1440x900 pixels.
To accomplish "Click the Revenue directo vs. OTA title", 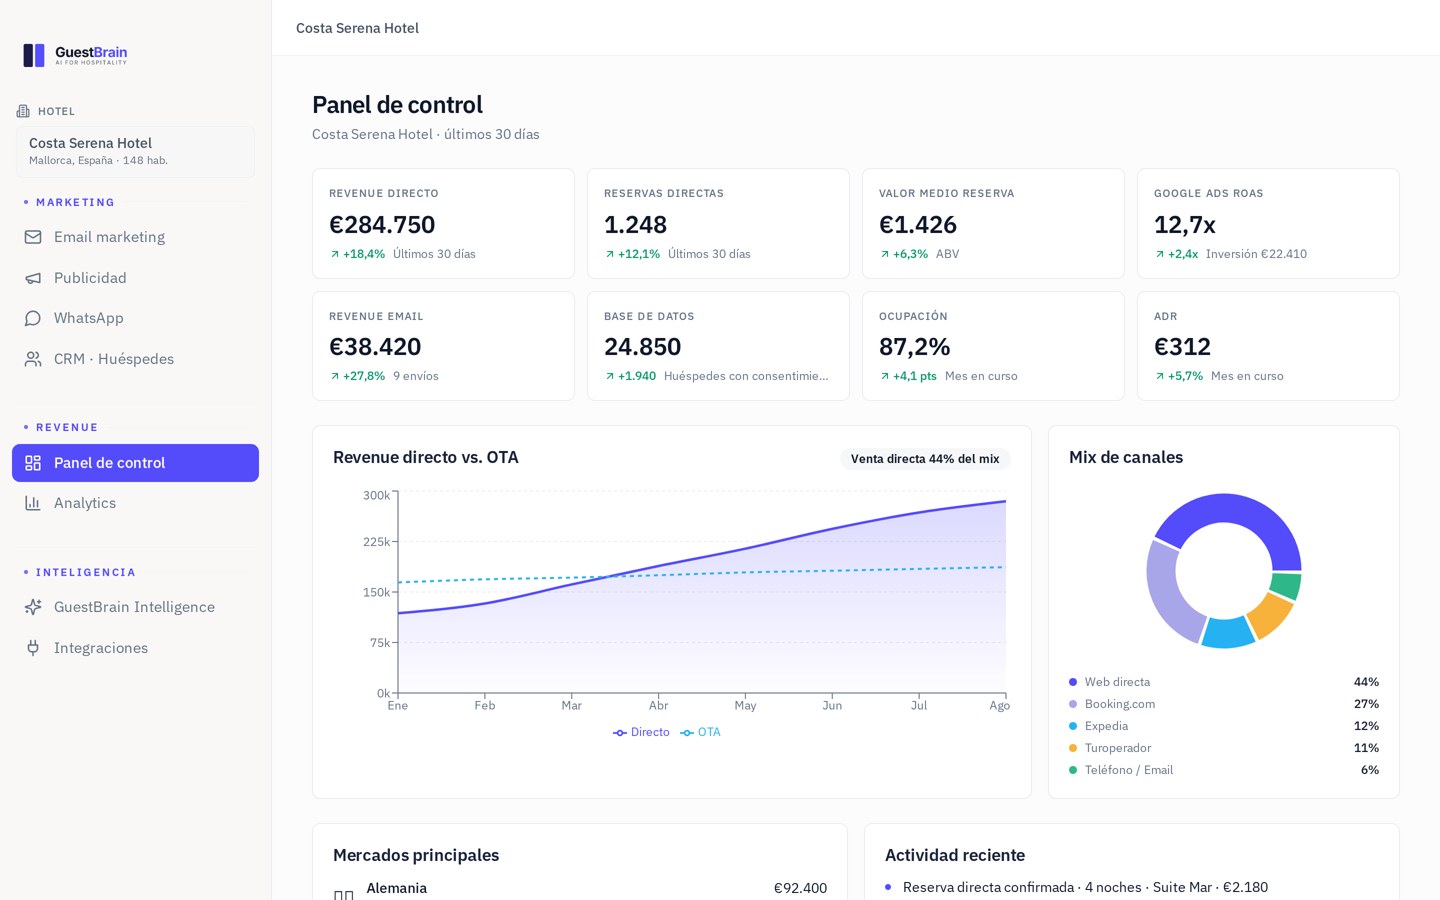I will [x=426, y=458].
